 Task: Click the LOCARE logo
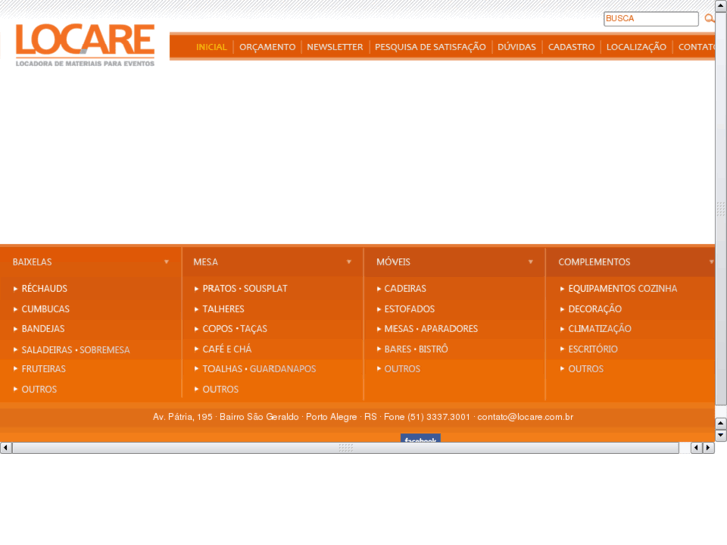click(x=85, y=45)
